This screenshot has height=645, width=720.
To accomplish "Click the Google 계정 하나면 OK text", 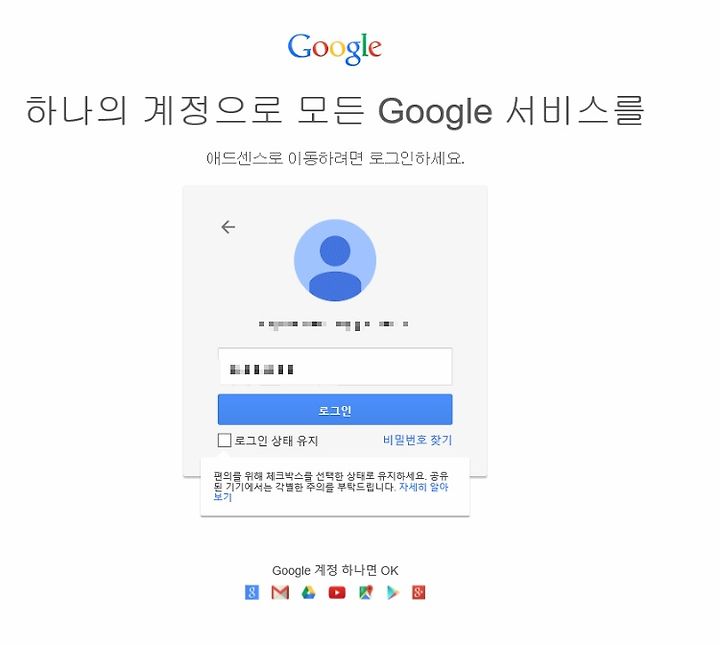I will (x=335, y=571).
